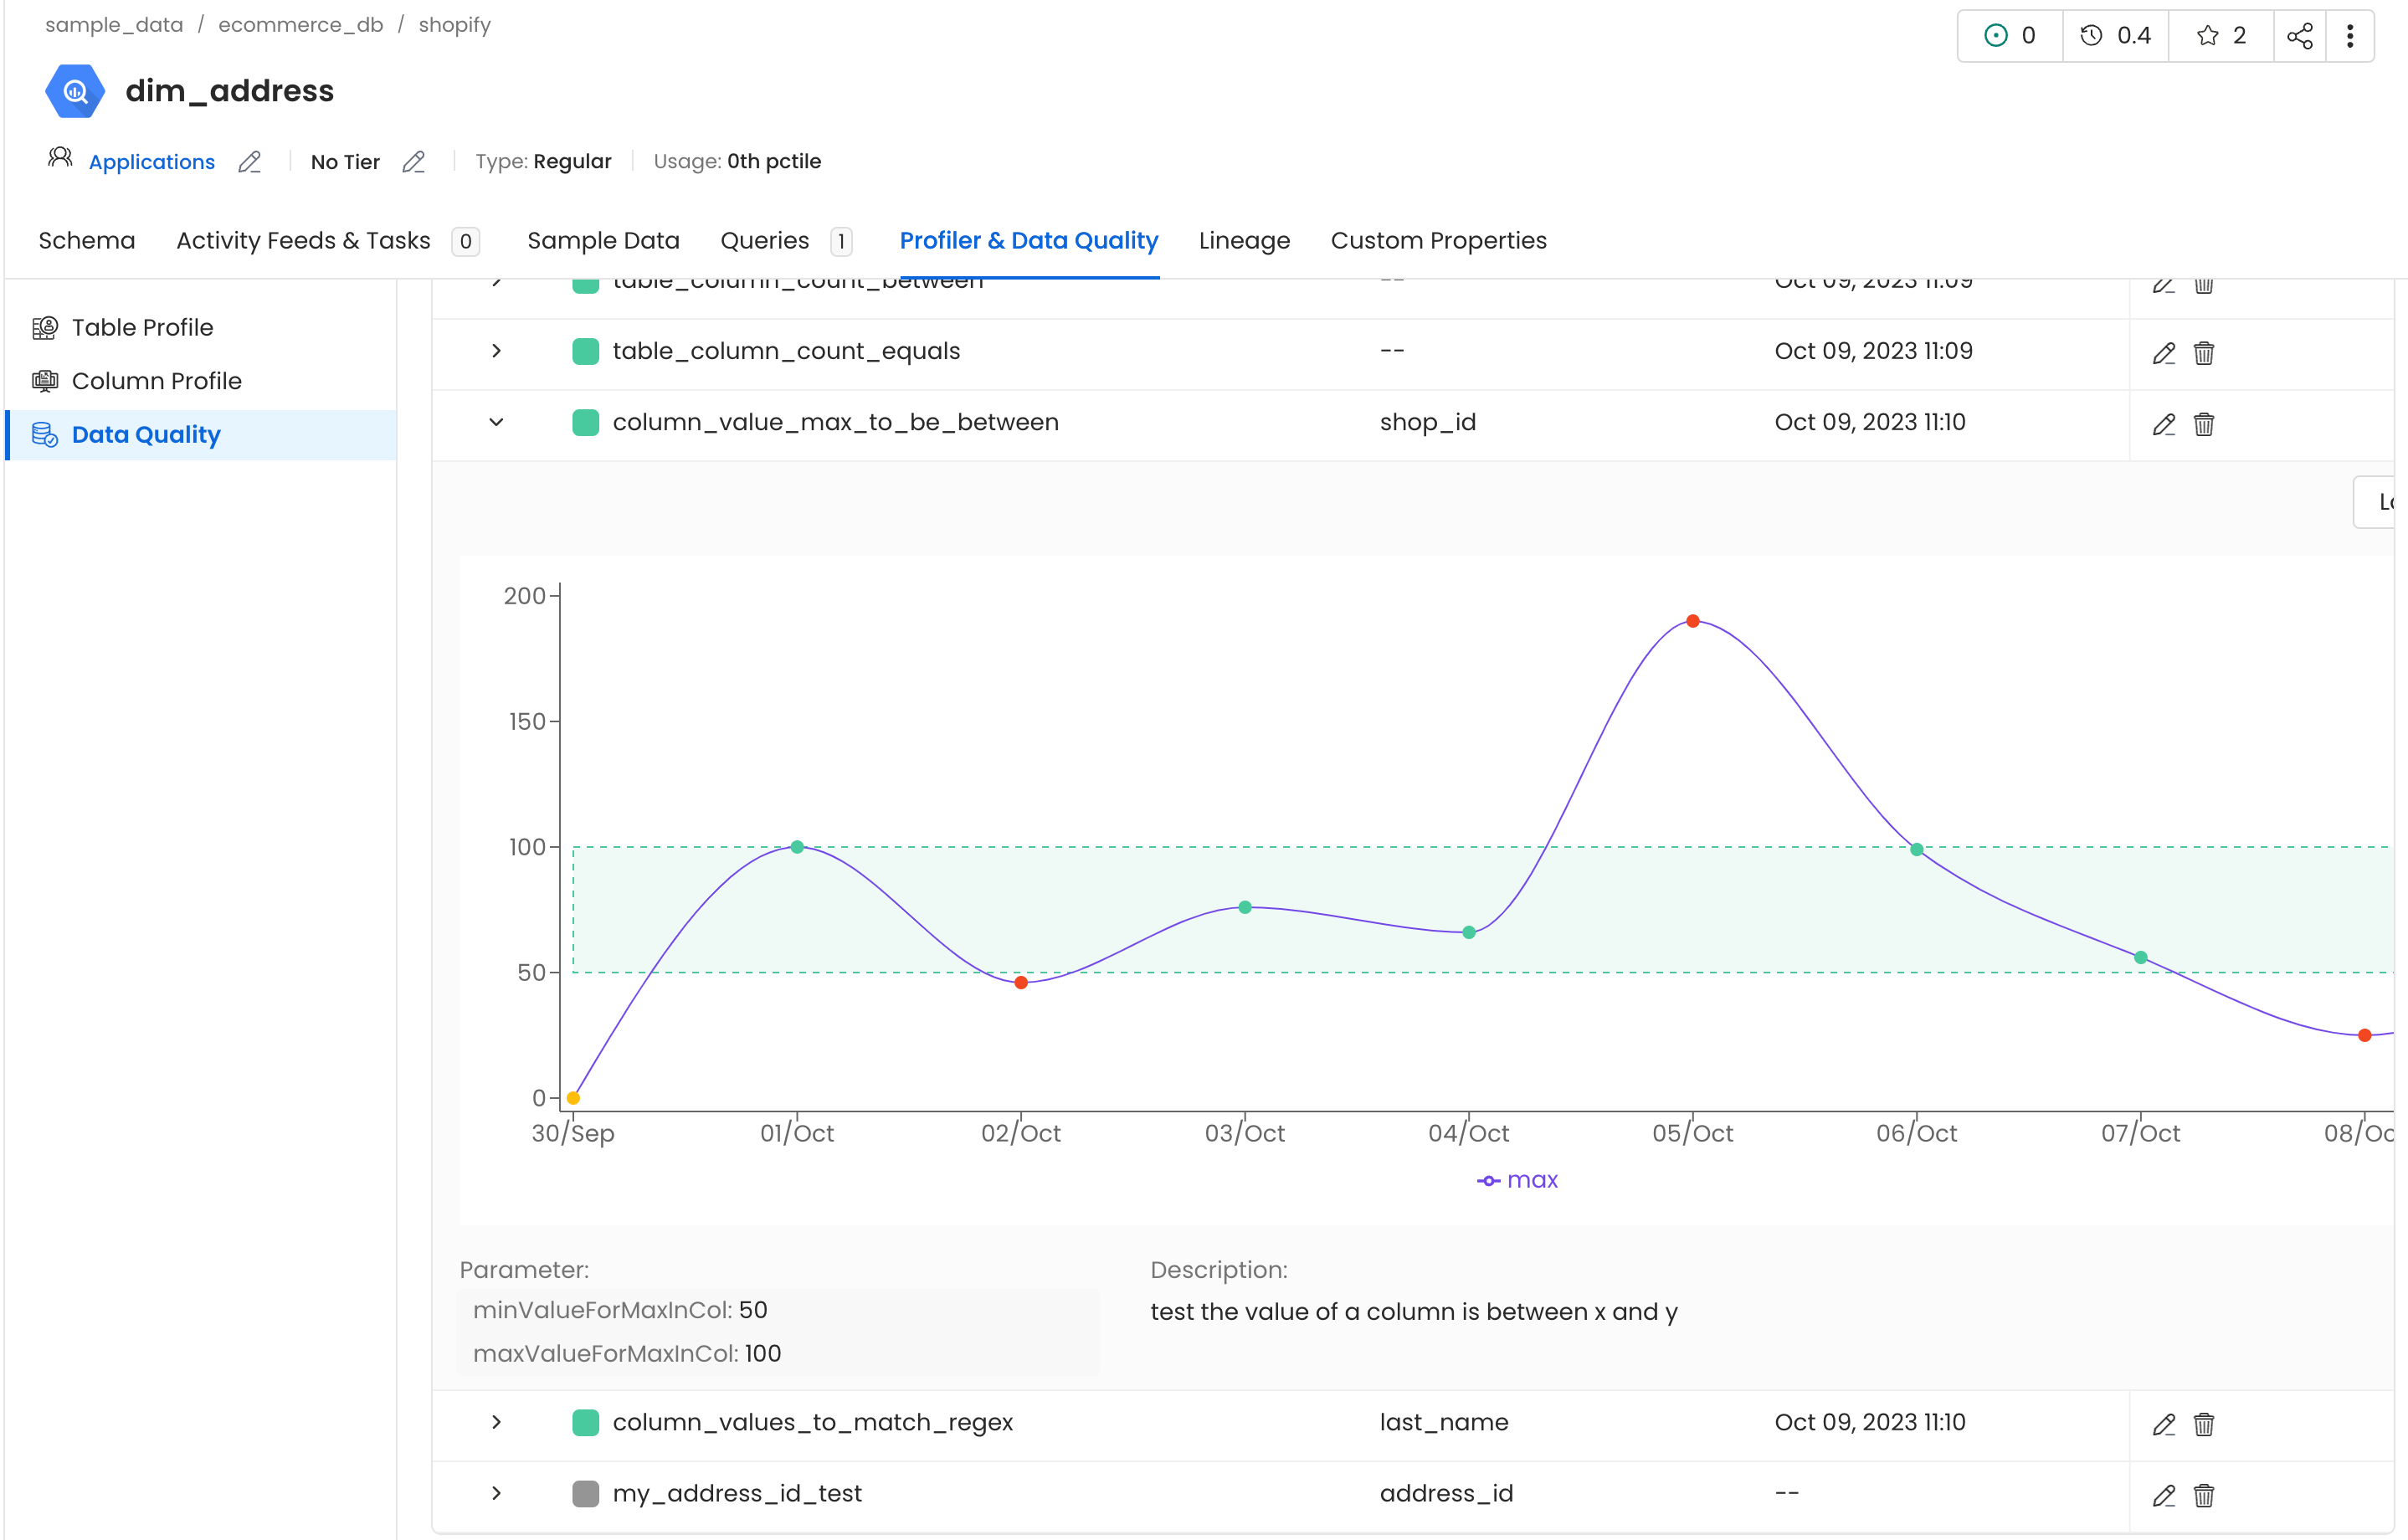Delete the column_values_to_match_regex test
The height and width of the screenshot is (1540, 2408).
tap(2204, 1424)
